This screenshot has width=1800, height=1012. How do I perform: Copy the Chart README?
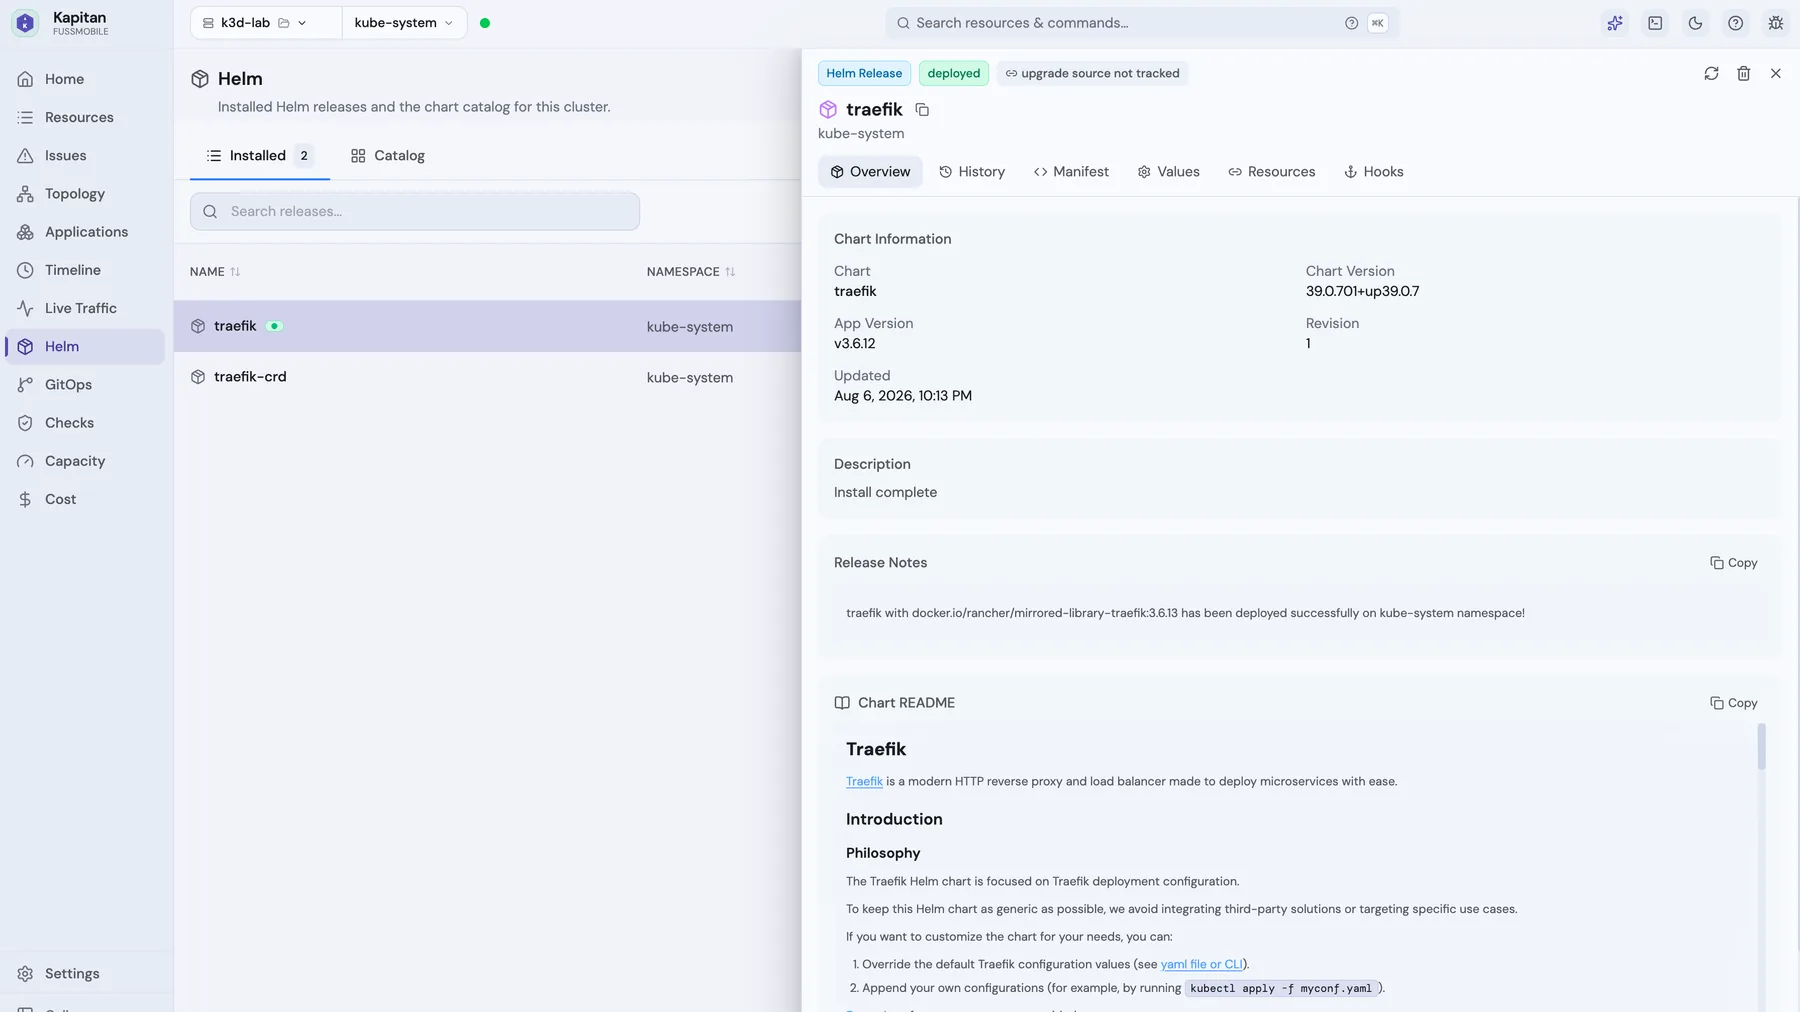[1734, 703]
